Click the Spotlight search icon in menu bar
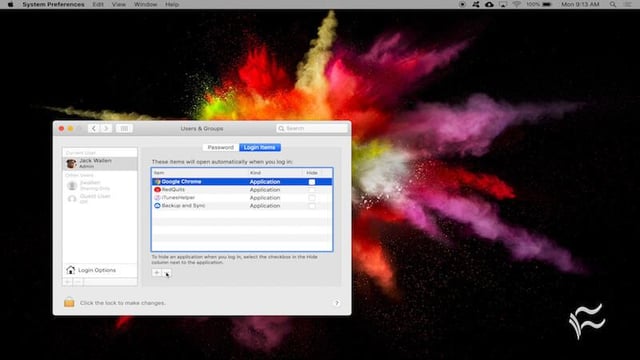640x360 pixels. click(613, 4)
